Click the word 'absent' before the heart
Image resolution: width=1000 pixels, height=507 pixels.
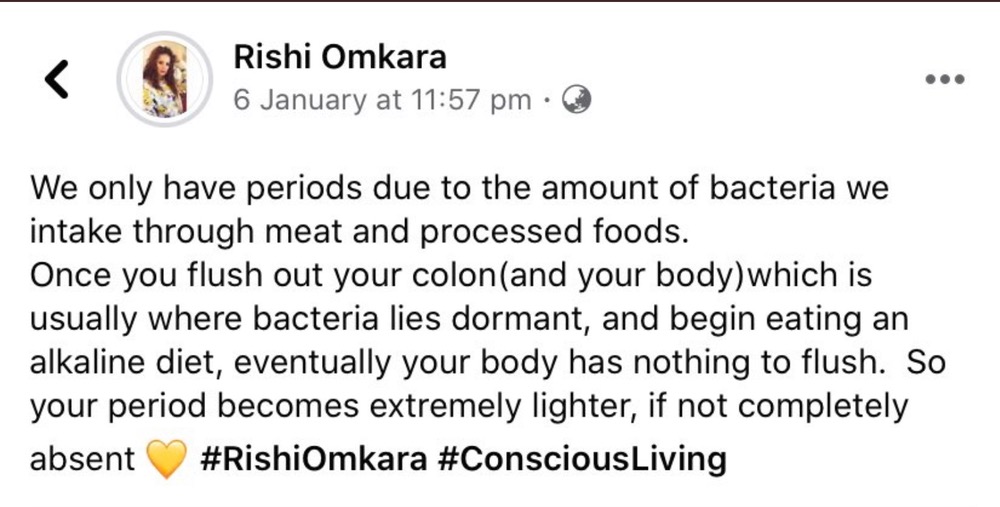(x=83, y=459)
